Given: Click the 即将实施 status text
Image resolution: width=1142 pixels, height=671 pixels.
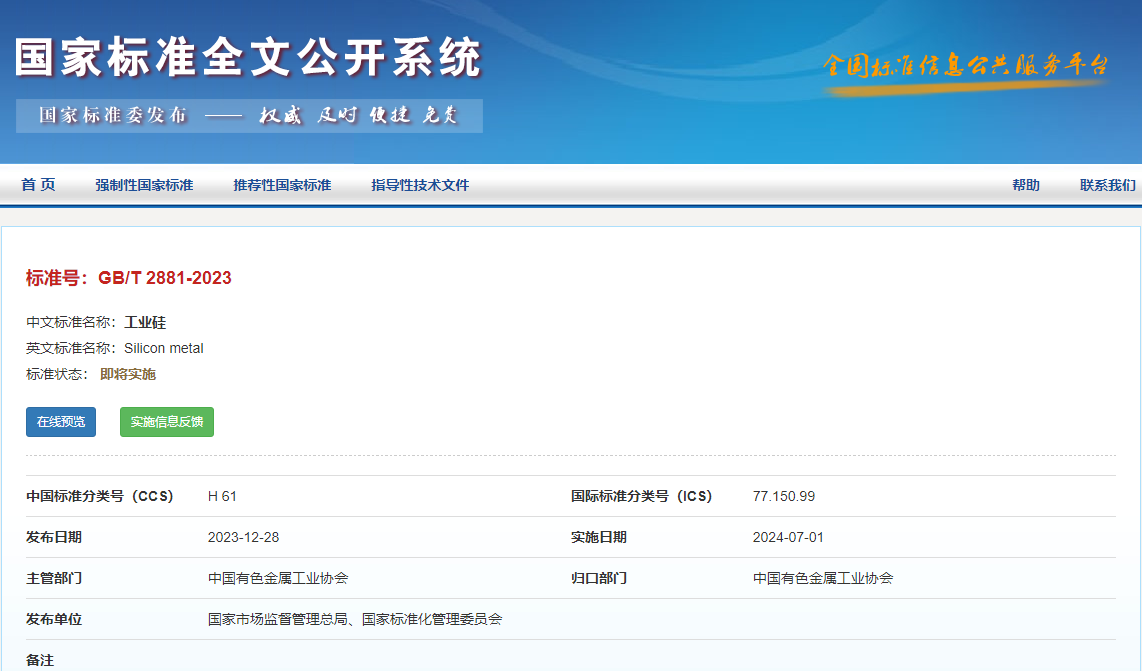Looking at the screenshot, I should (x=128, y=374).
